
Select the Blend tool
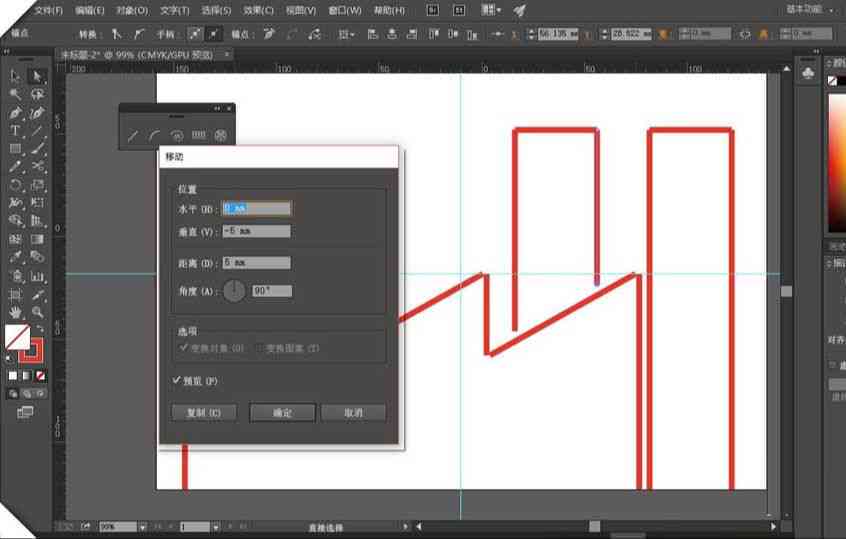37,257
